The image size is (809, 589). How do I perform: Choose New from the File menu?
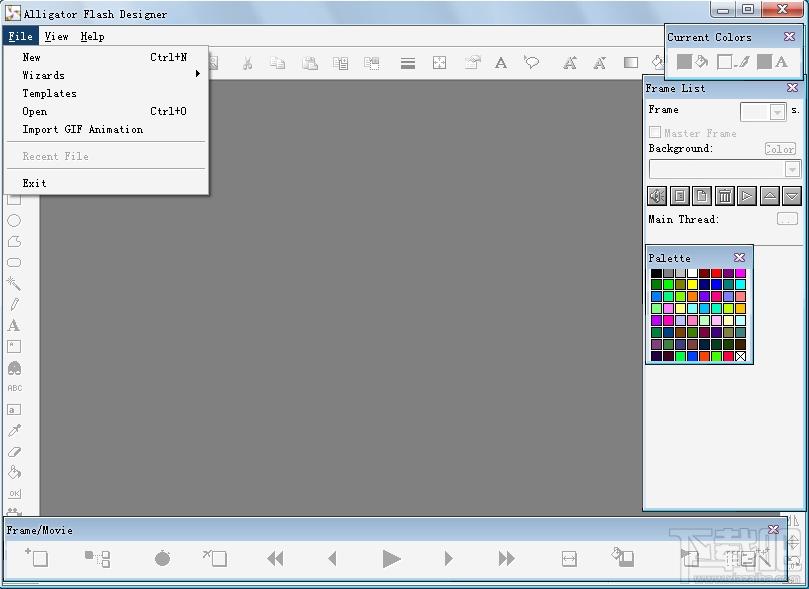pos(105,57)
